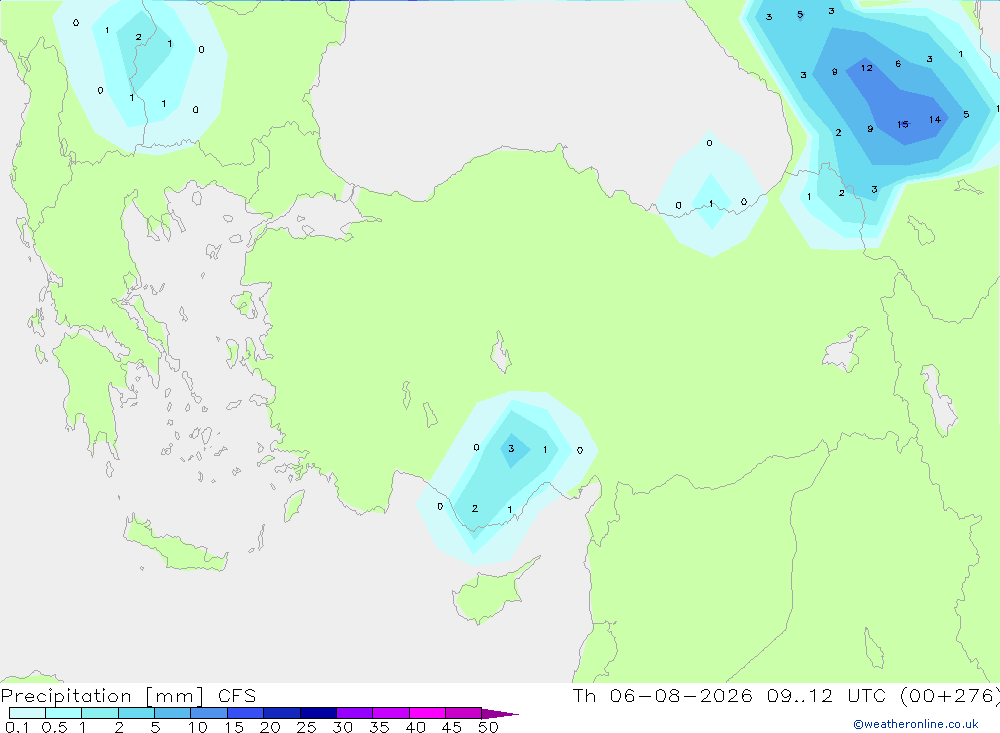
Task: Select the 0.5–1 mm legend color box
Action: [x=64, y=713]
